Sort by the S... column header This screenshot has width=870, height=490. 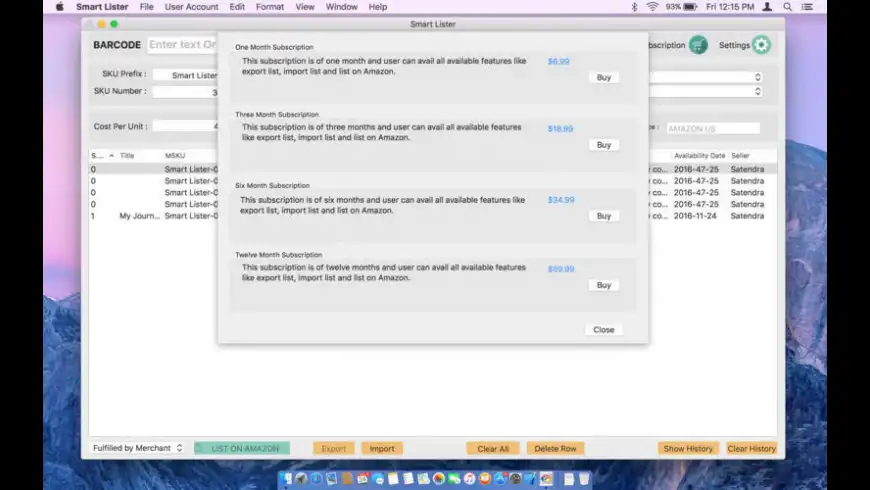click(103, 155)
